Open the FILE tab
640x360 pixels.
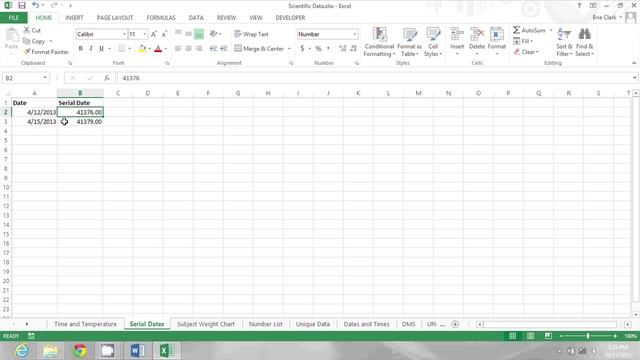[x=13, y=18]
